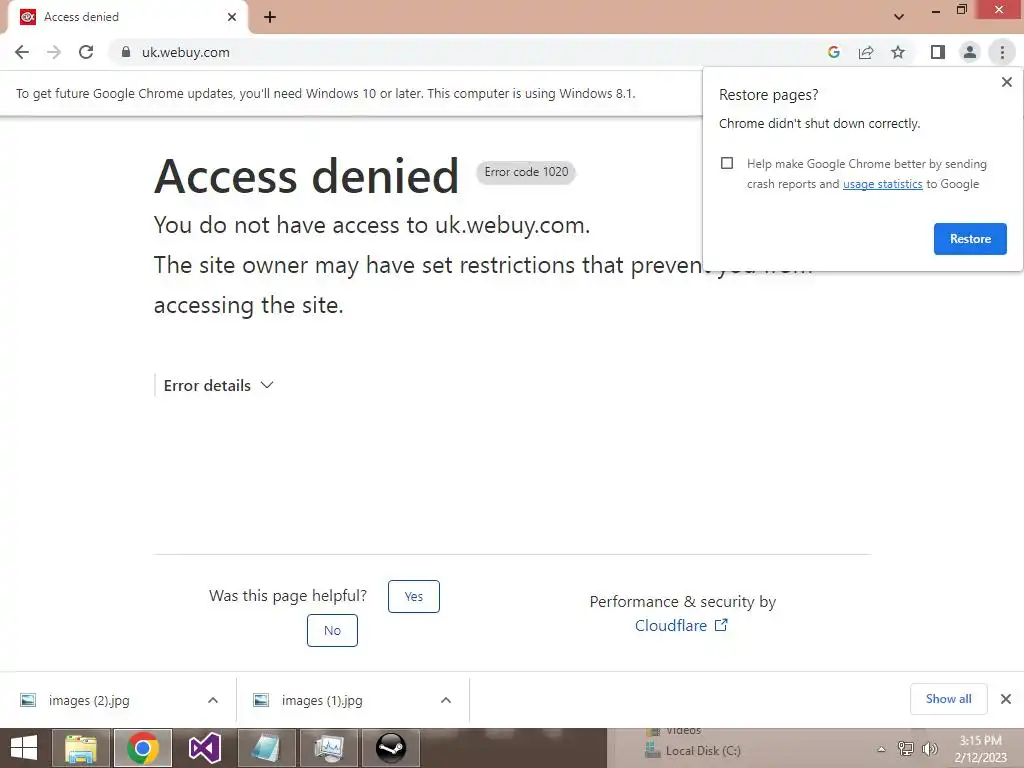
Task: Restore down the Chrome window
Action: click(x=961, y=10)
